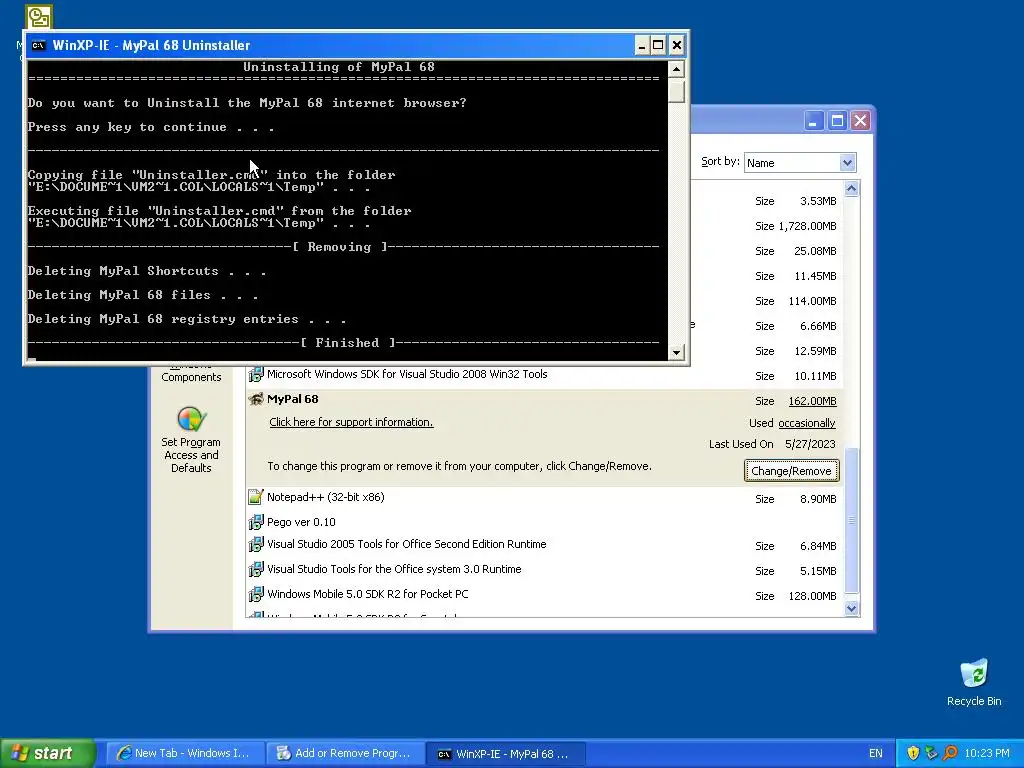Open the Sort by dropdown
1024x768 pixels.
(x=847, y=163)
